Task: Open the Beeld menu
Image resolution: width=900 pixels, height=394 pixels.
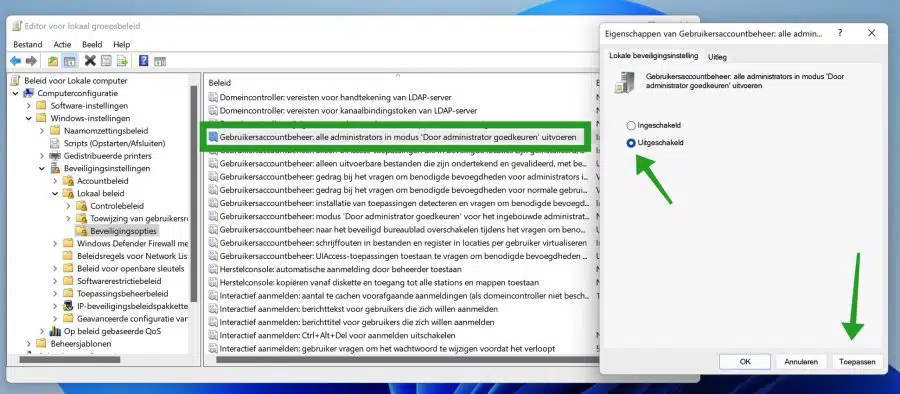Action: 92,44
